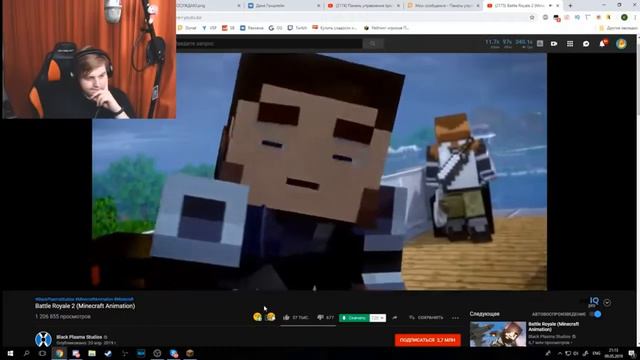Click the create video camera icon
Screen dimensions: 640x360
(x=554, y=44)
